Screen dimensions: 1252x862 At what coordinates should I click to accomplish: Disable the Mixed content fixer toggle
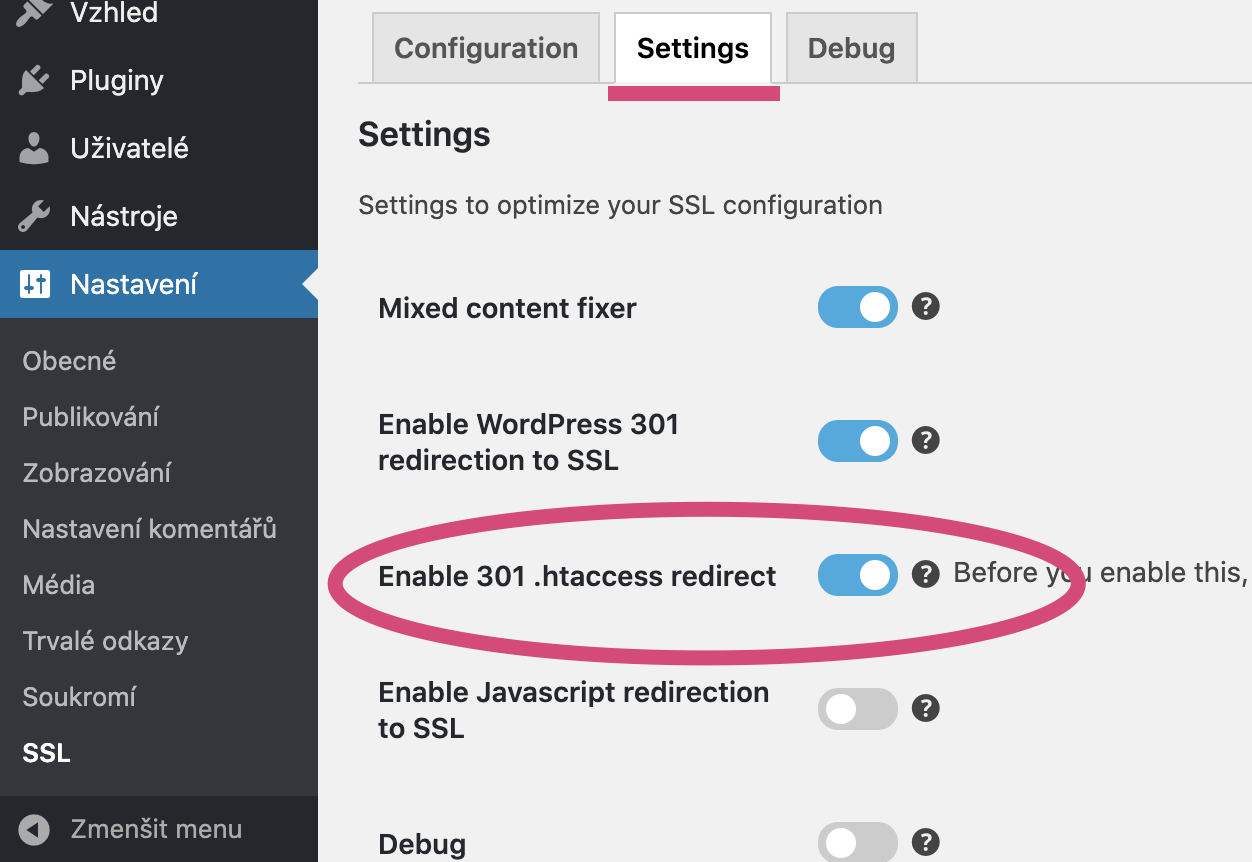pos(857,308)
